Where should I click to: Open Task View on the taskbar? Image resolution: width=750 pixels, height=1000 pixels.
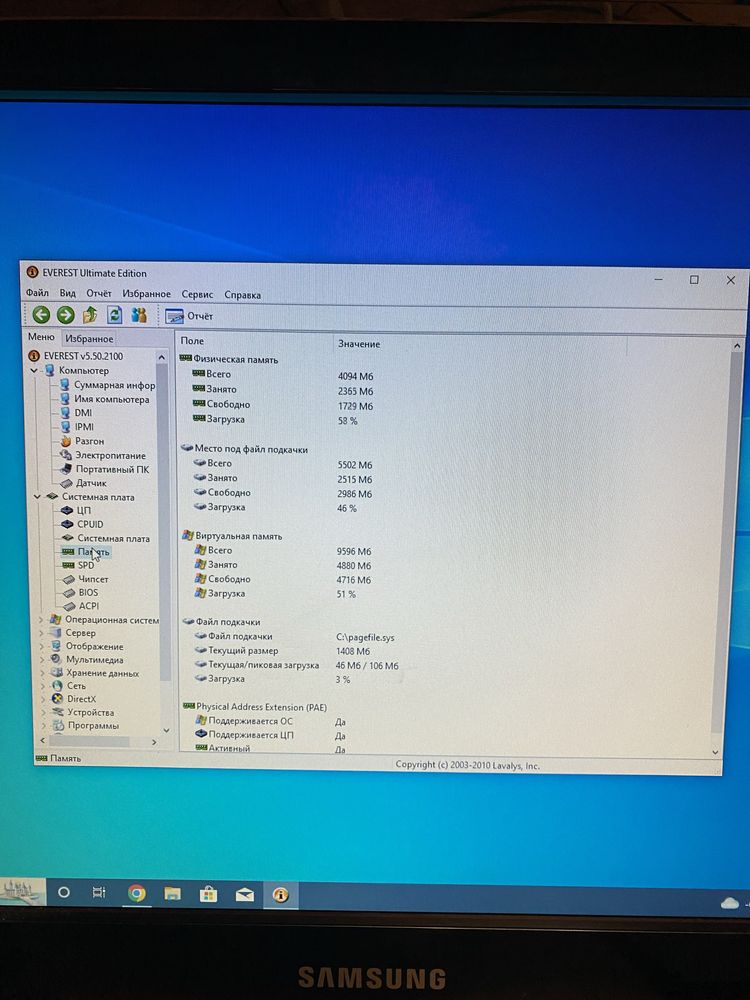pos(99,892)
